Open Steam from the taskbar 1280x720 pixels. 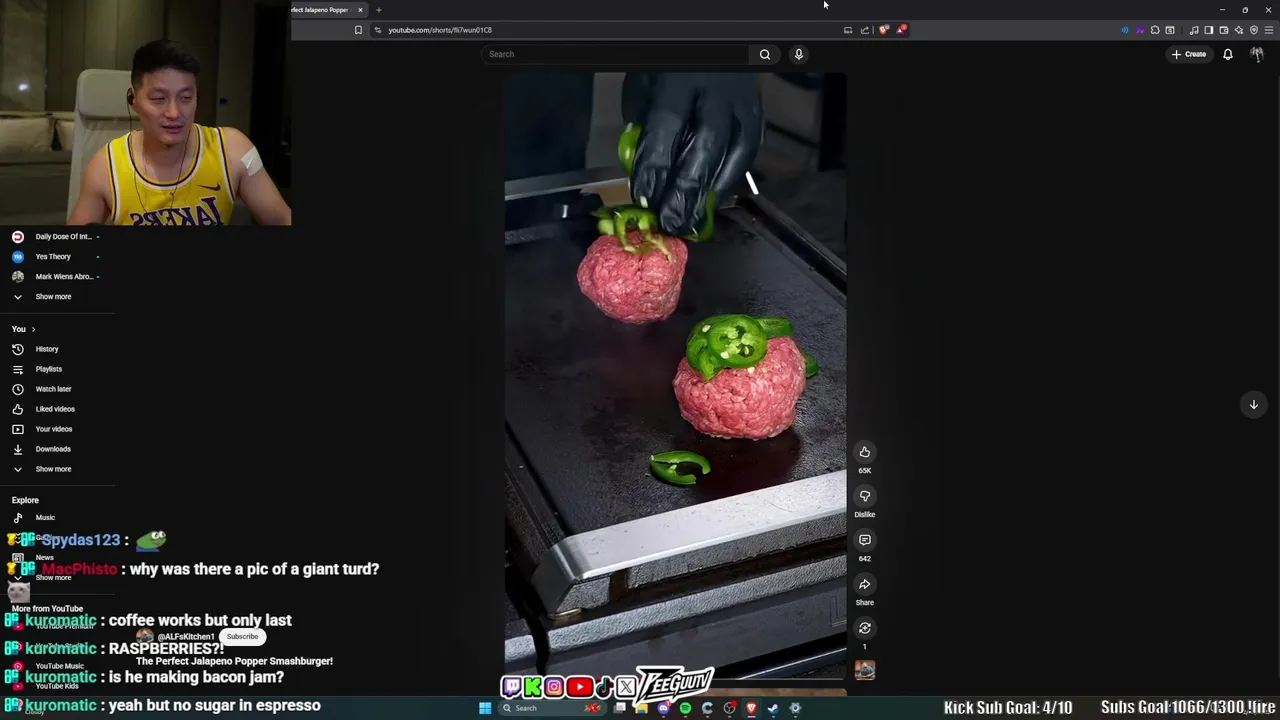(x=773, y=708)
